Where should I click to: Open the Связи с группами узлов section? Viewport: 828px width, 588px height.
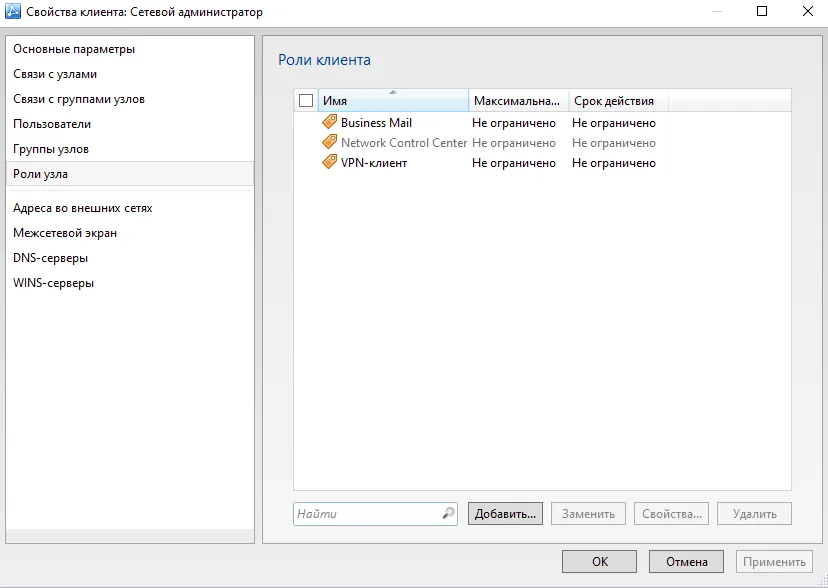pos(129,99)
